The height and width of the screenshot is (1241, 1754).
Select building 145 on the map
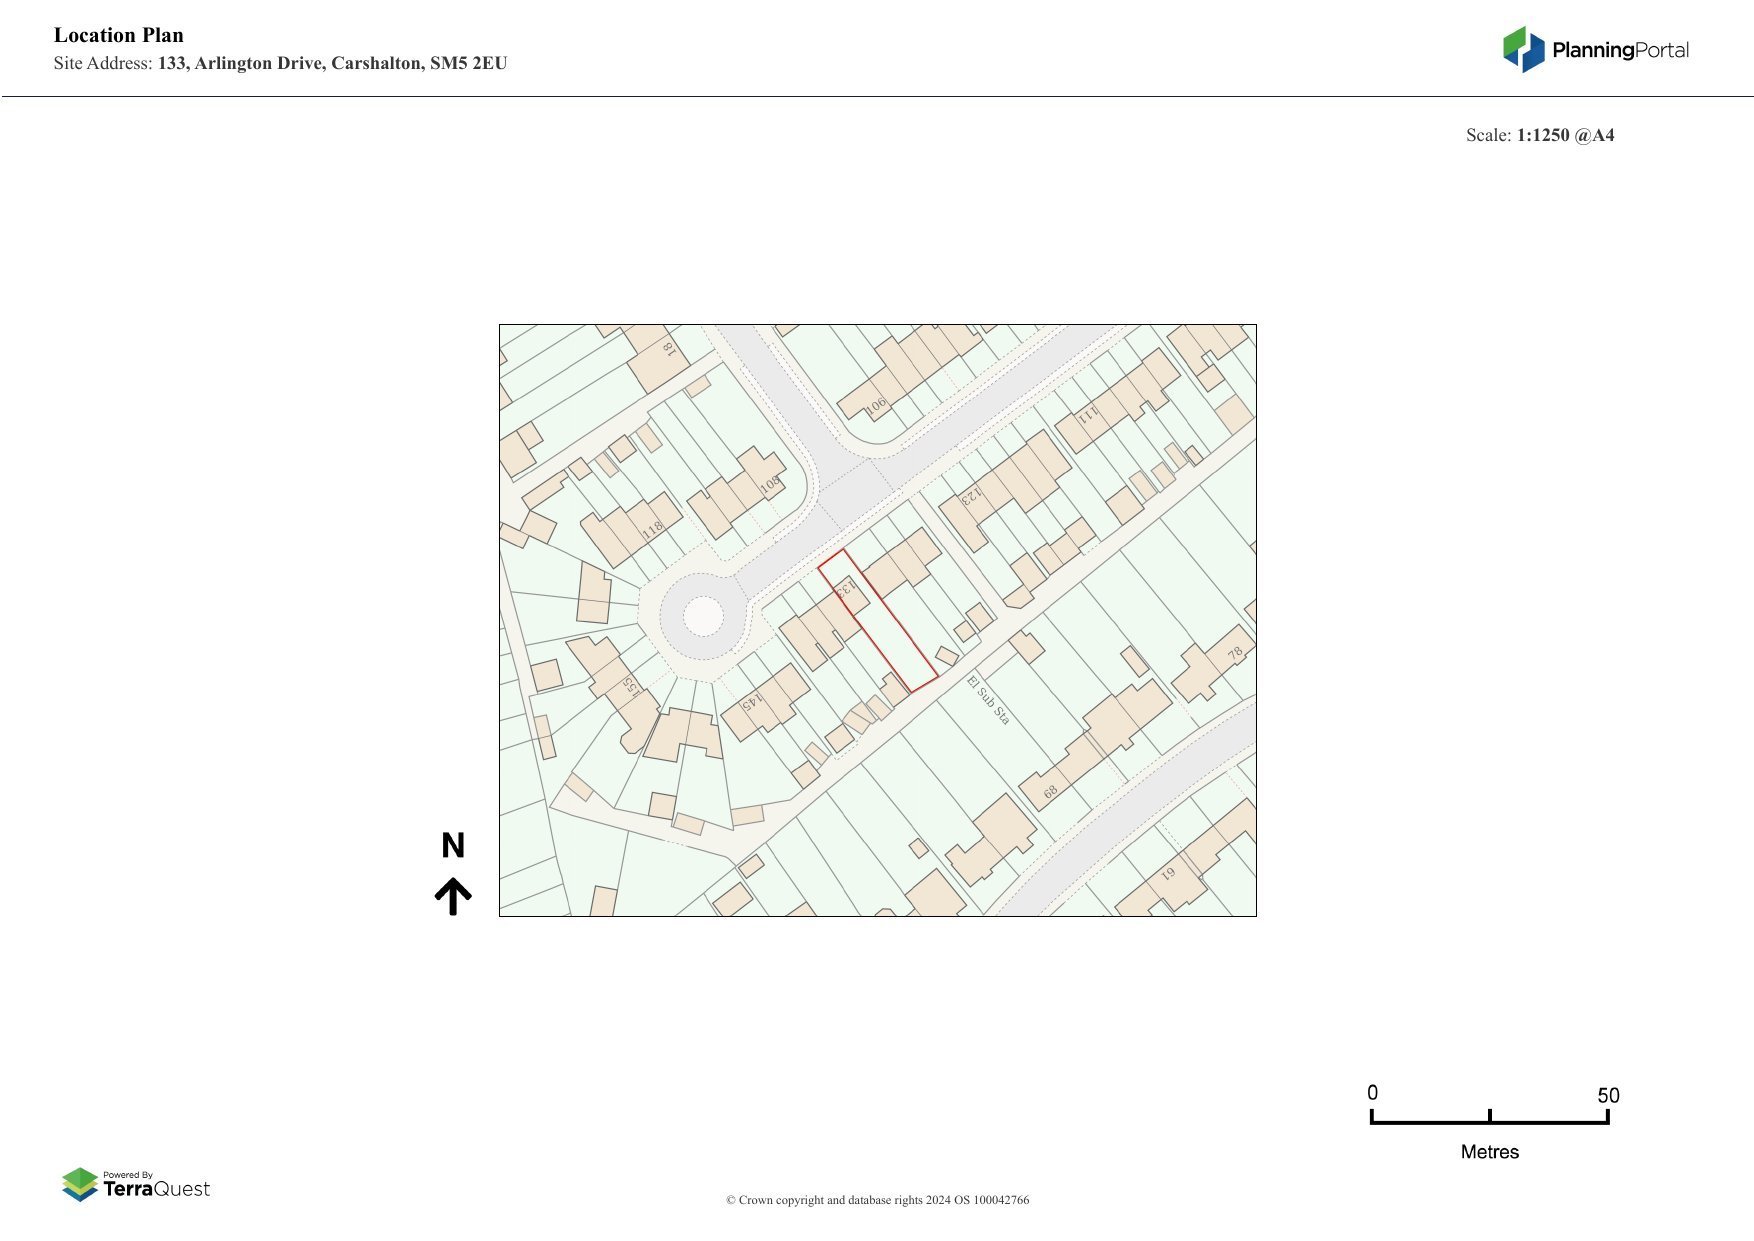click(x=752, y=703)
